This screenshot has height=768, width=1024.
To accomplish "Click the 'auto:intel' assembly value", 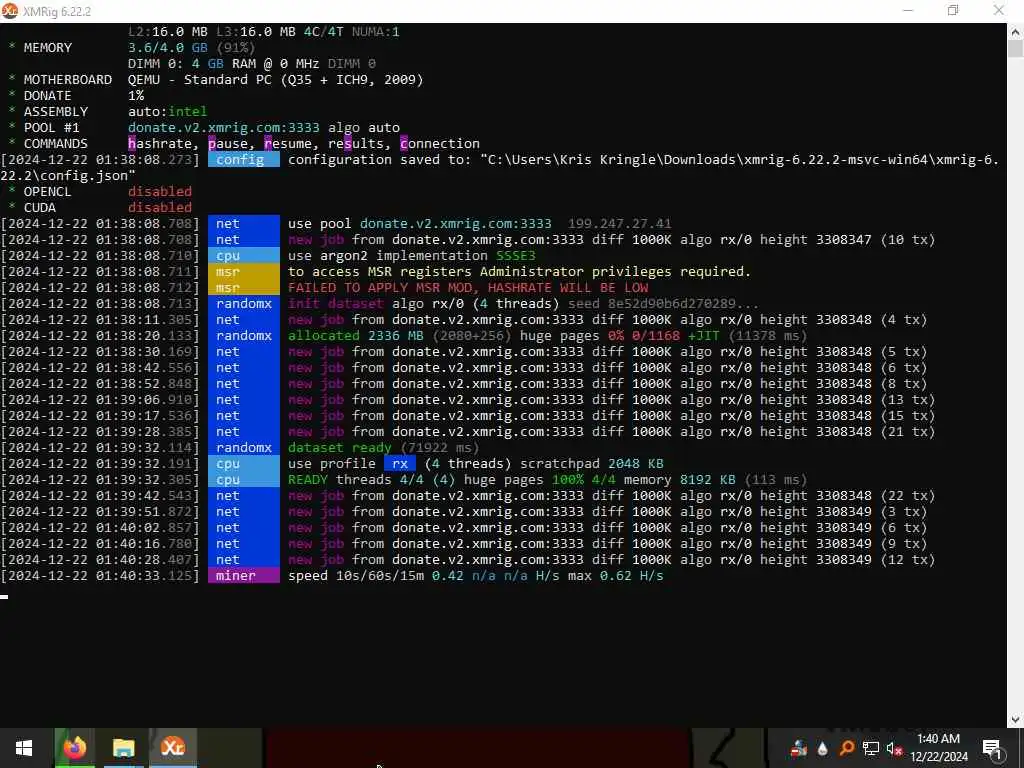I will tap(168, 112).
